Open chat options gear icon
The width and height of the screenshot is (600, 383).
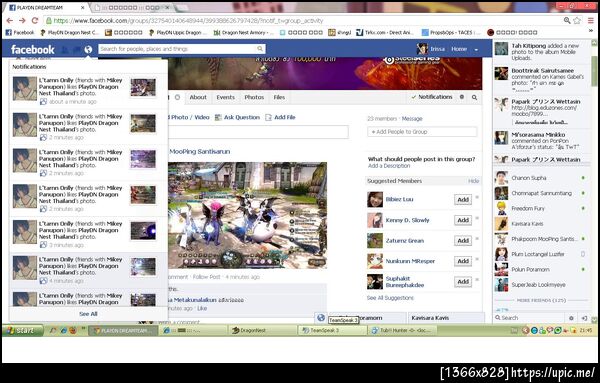(571, 318)
